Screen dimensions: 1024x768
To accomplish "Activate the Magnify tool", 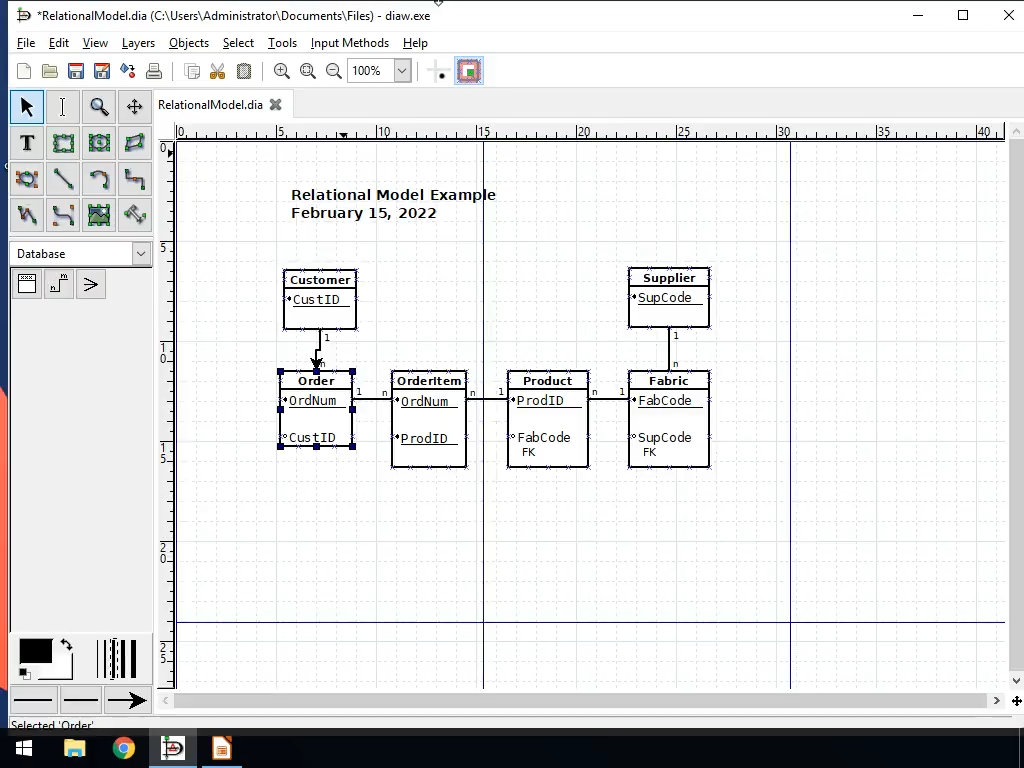I will 99,106.
